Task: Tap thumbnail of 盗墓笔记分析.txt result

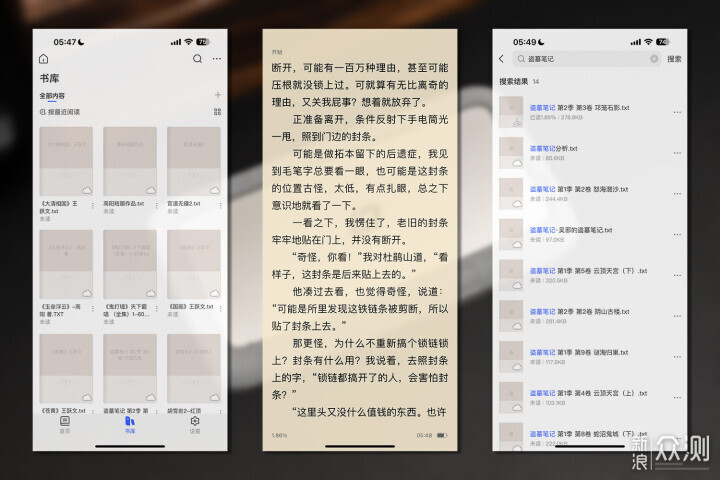Action: click(x=511, y=153)
